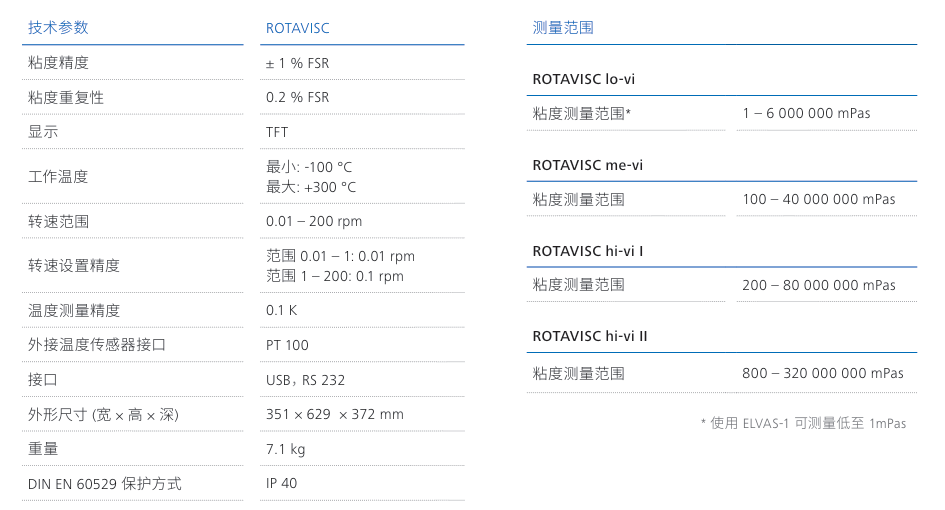945x510 pixels.
Task: Click the 粘度重复性 row label
Action: pos(66,98)
